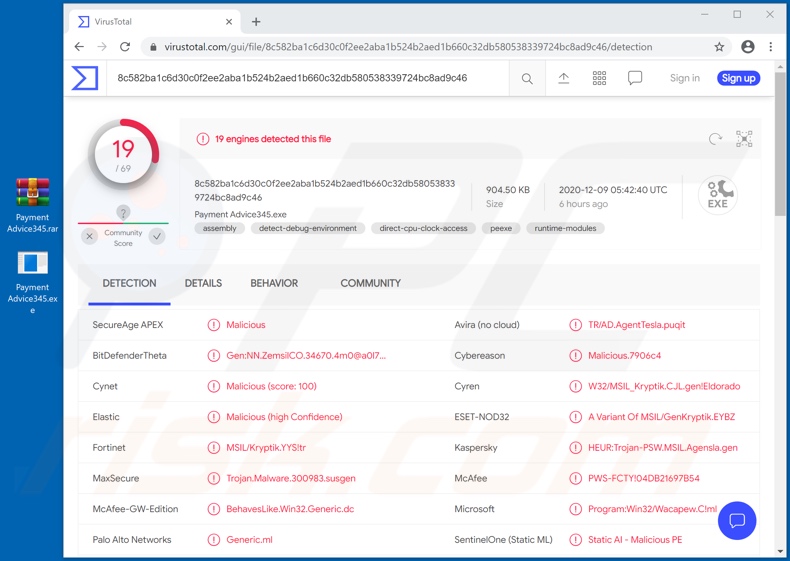Click the Static AI - Malicious PE result
790x561 pixels.
pos(635,540)
